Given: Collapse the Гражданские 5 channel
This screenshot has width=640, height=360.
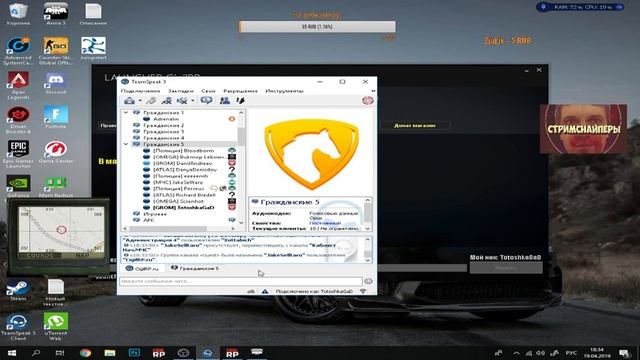Looking at the screenshot, I should pos(126,144).
